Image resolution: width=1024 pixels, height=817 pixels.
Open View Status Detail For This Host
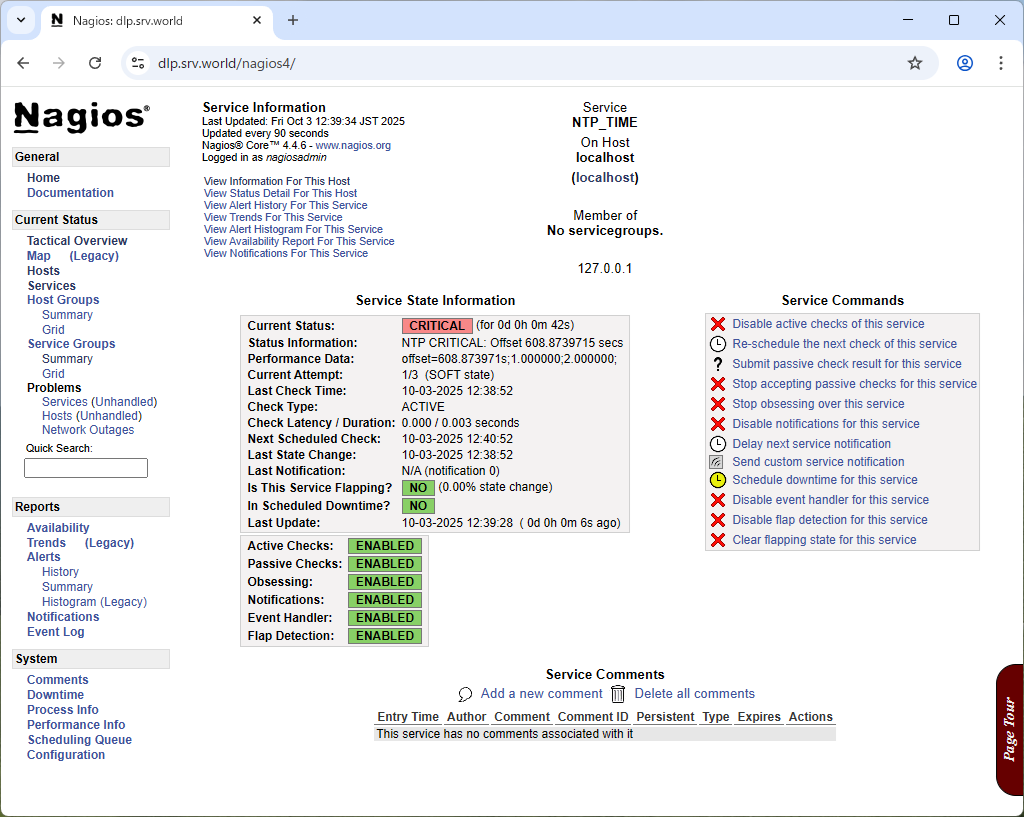280,193
